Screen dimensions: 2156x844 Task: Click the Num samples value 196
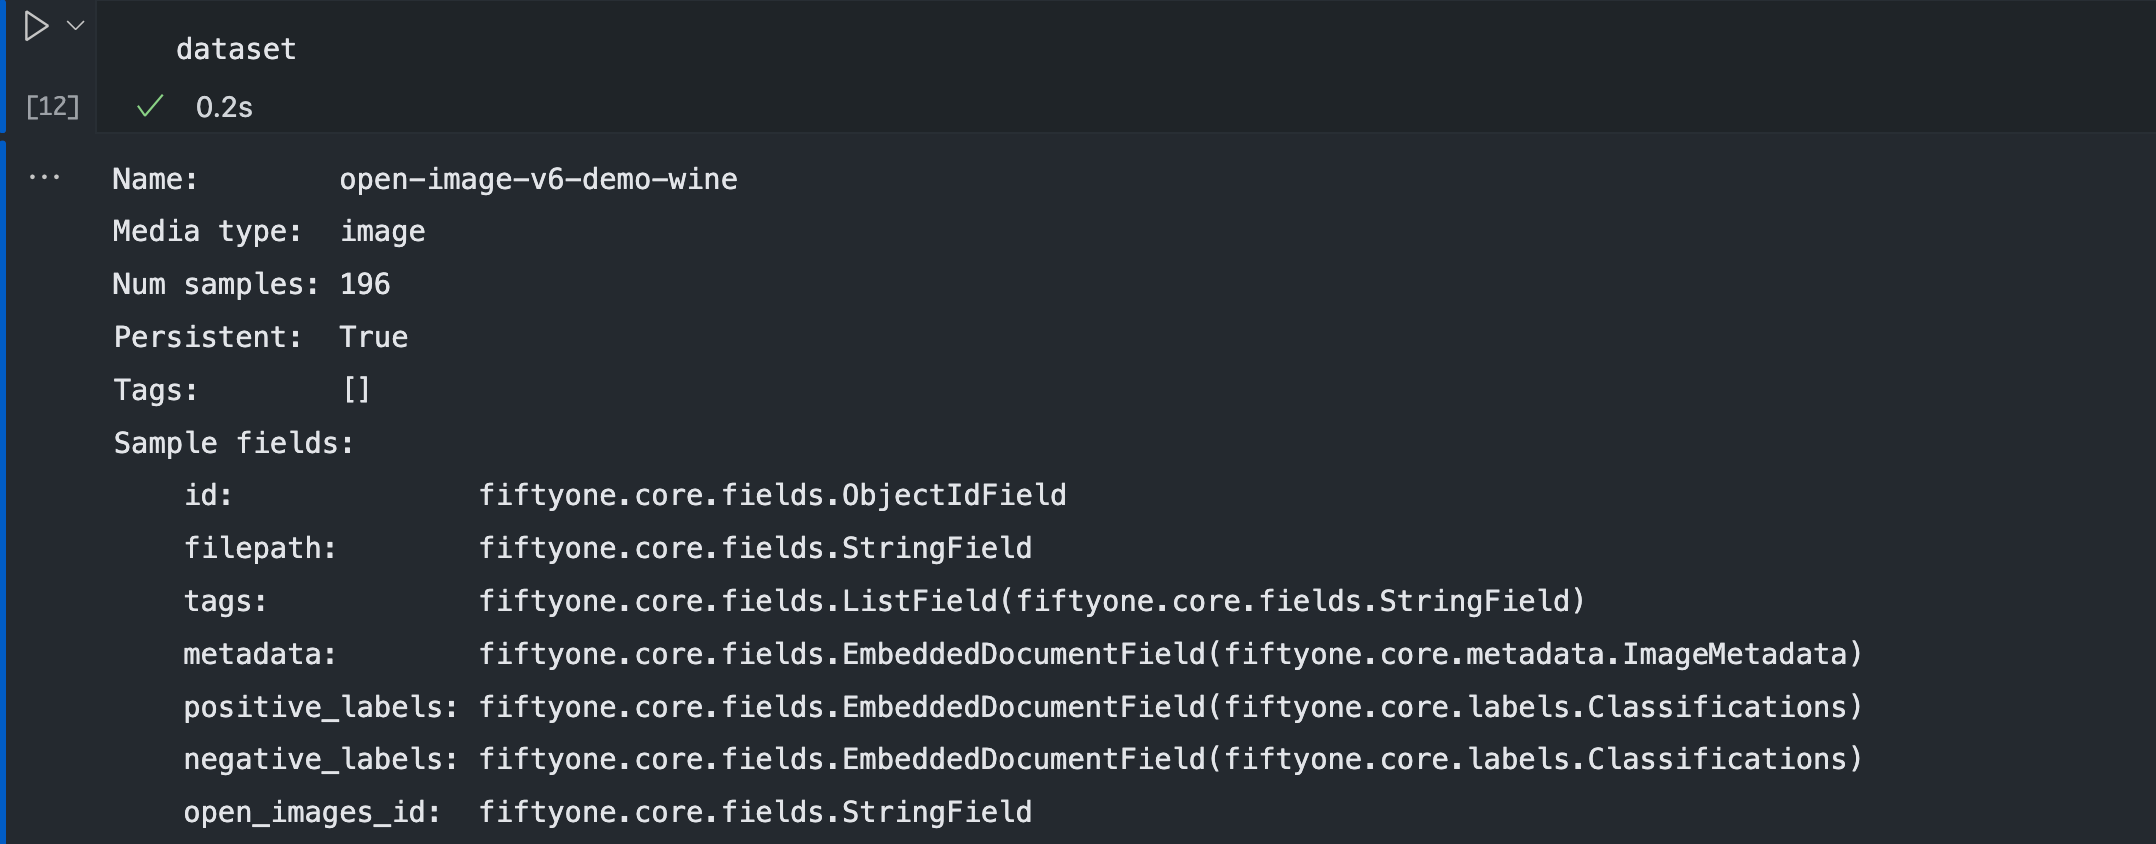tap(365, 284)
